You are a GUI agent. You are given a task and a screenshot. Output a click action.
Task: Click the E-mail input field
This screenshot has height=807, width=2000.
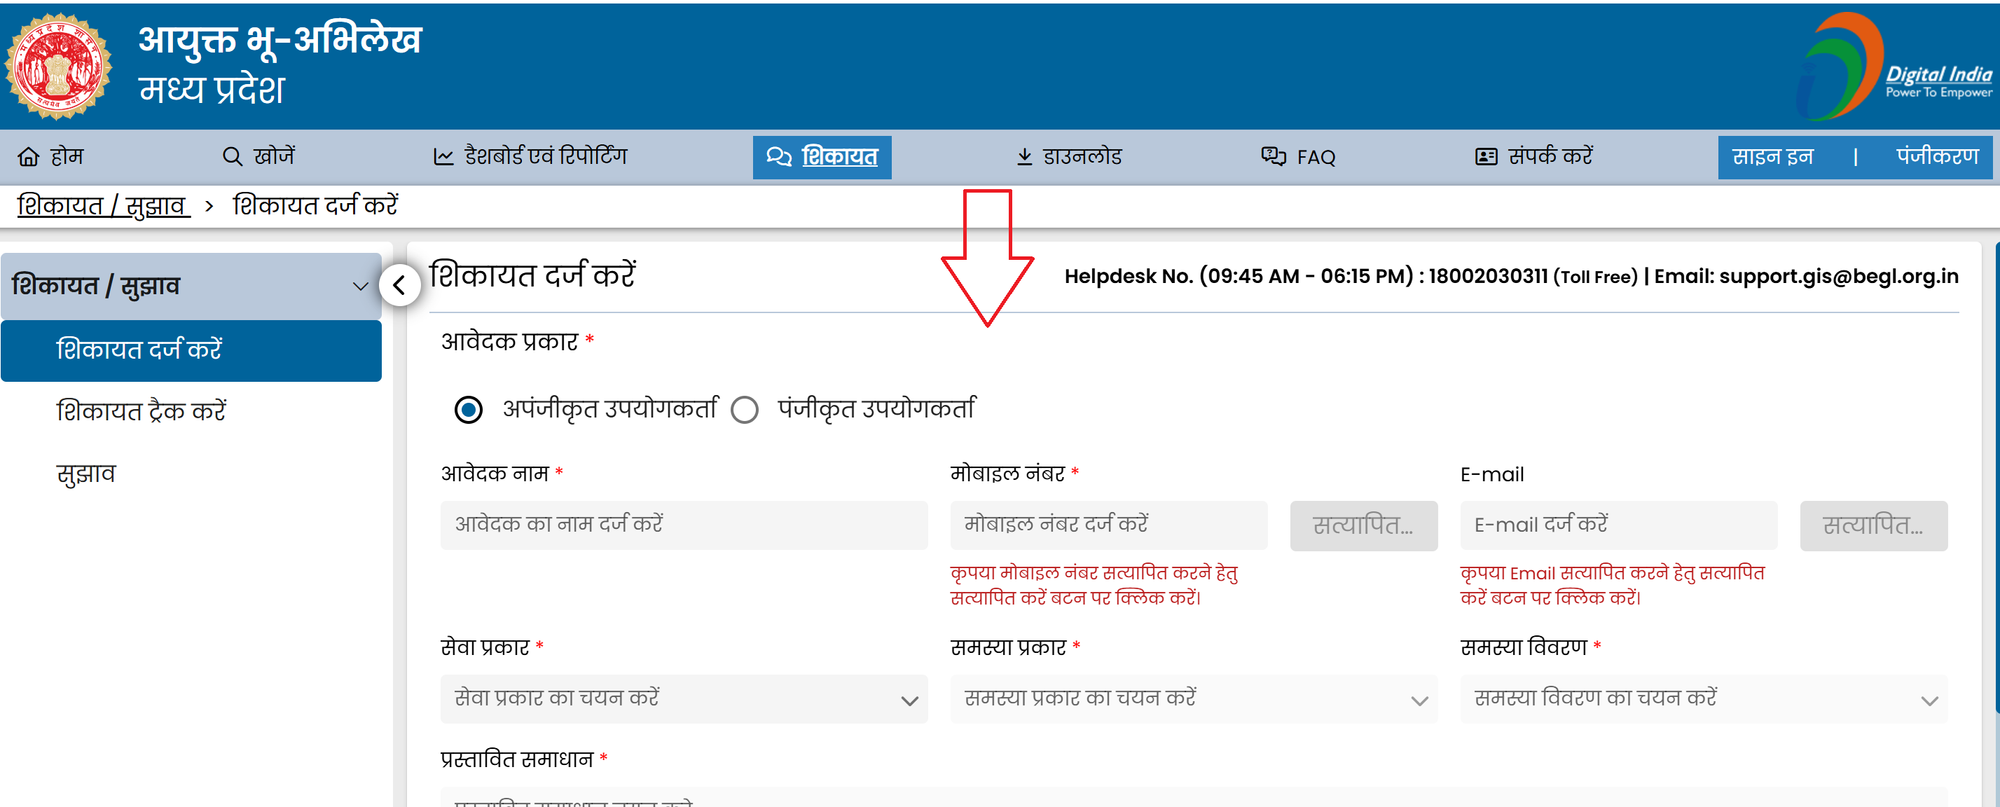point(1619,525)
